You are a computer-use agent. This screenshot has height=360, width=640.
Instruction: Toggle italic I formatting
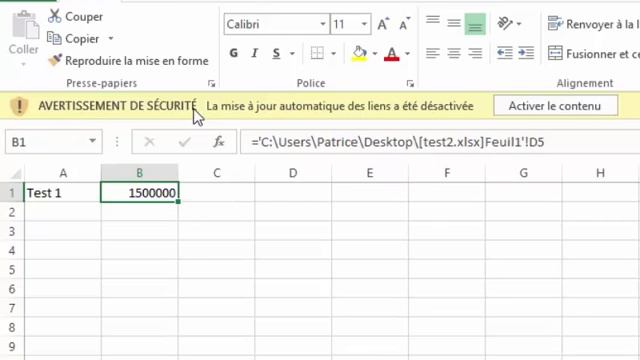pyautogui.click(x=255, y=53)
